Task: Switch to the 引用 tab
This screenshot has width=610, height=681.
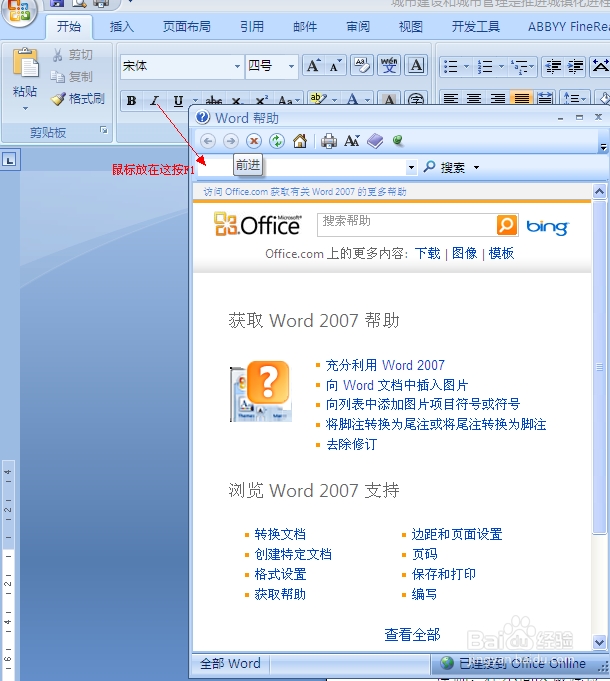Action: tap(252, 26)
